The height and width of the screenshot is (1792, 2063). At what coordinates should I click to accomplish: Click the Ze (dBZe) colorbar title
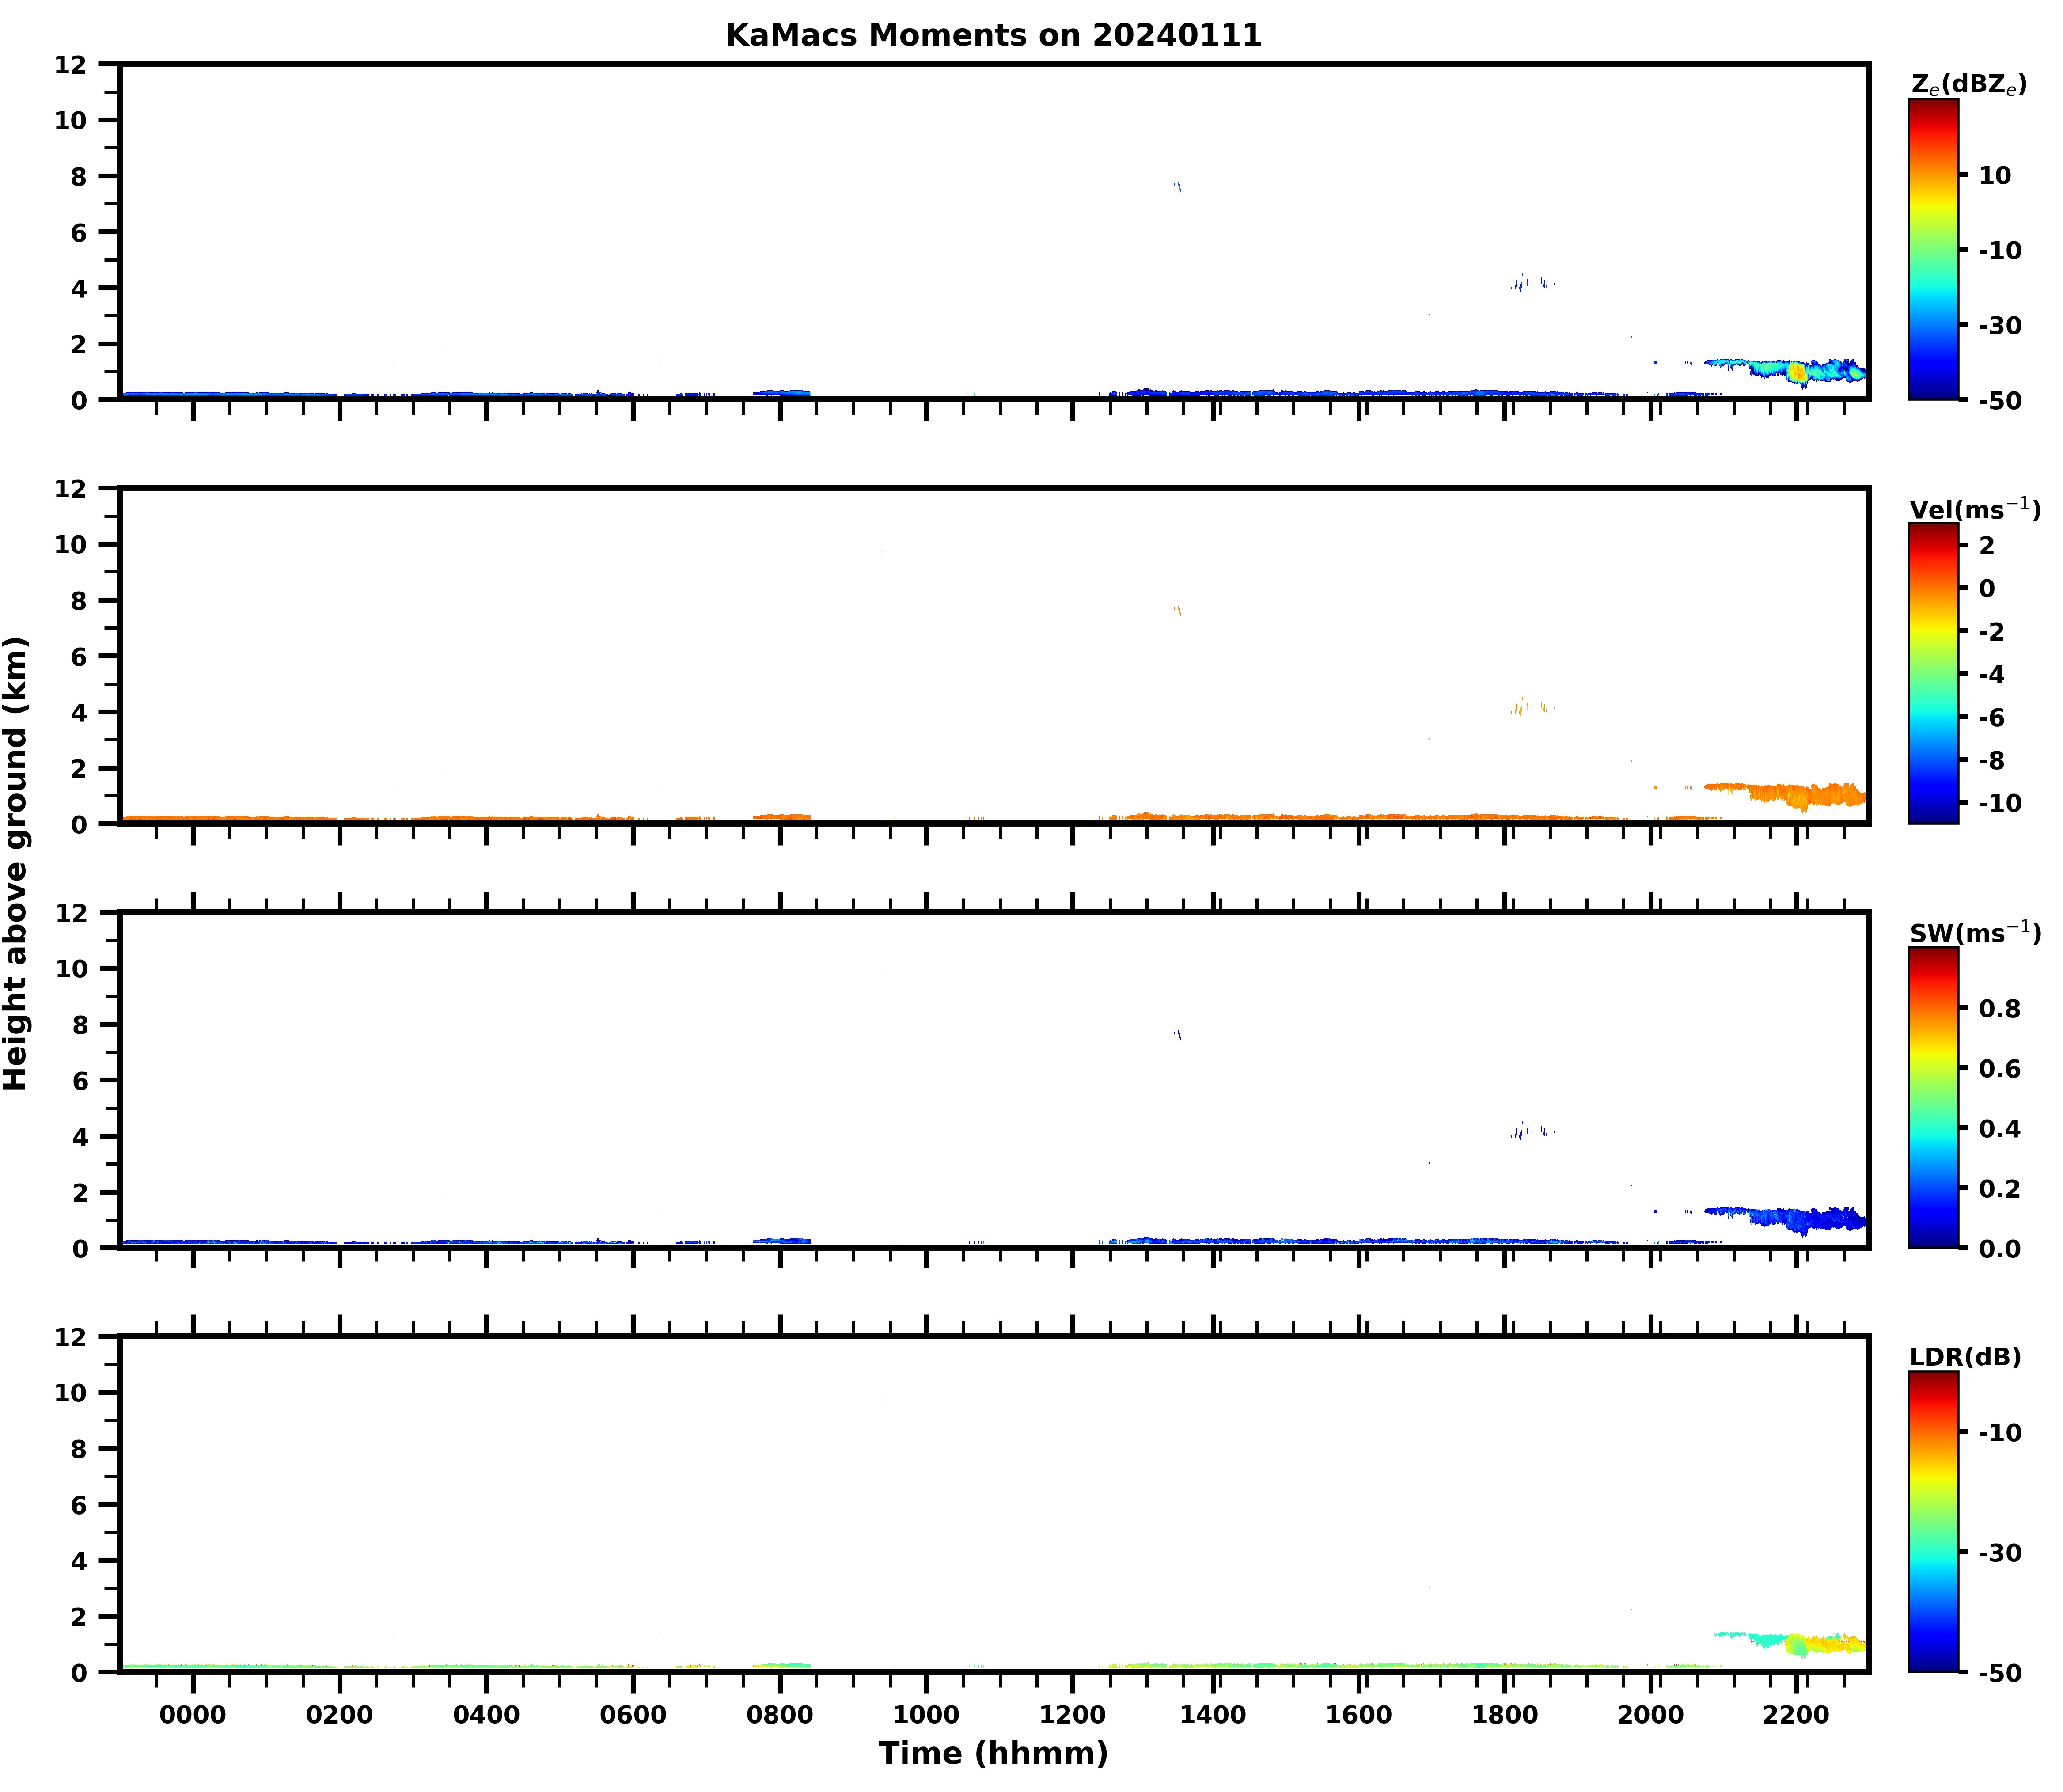[x=1968, y=85]
